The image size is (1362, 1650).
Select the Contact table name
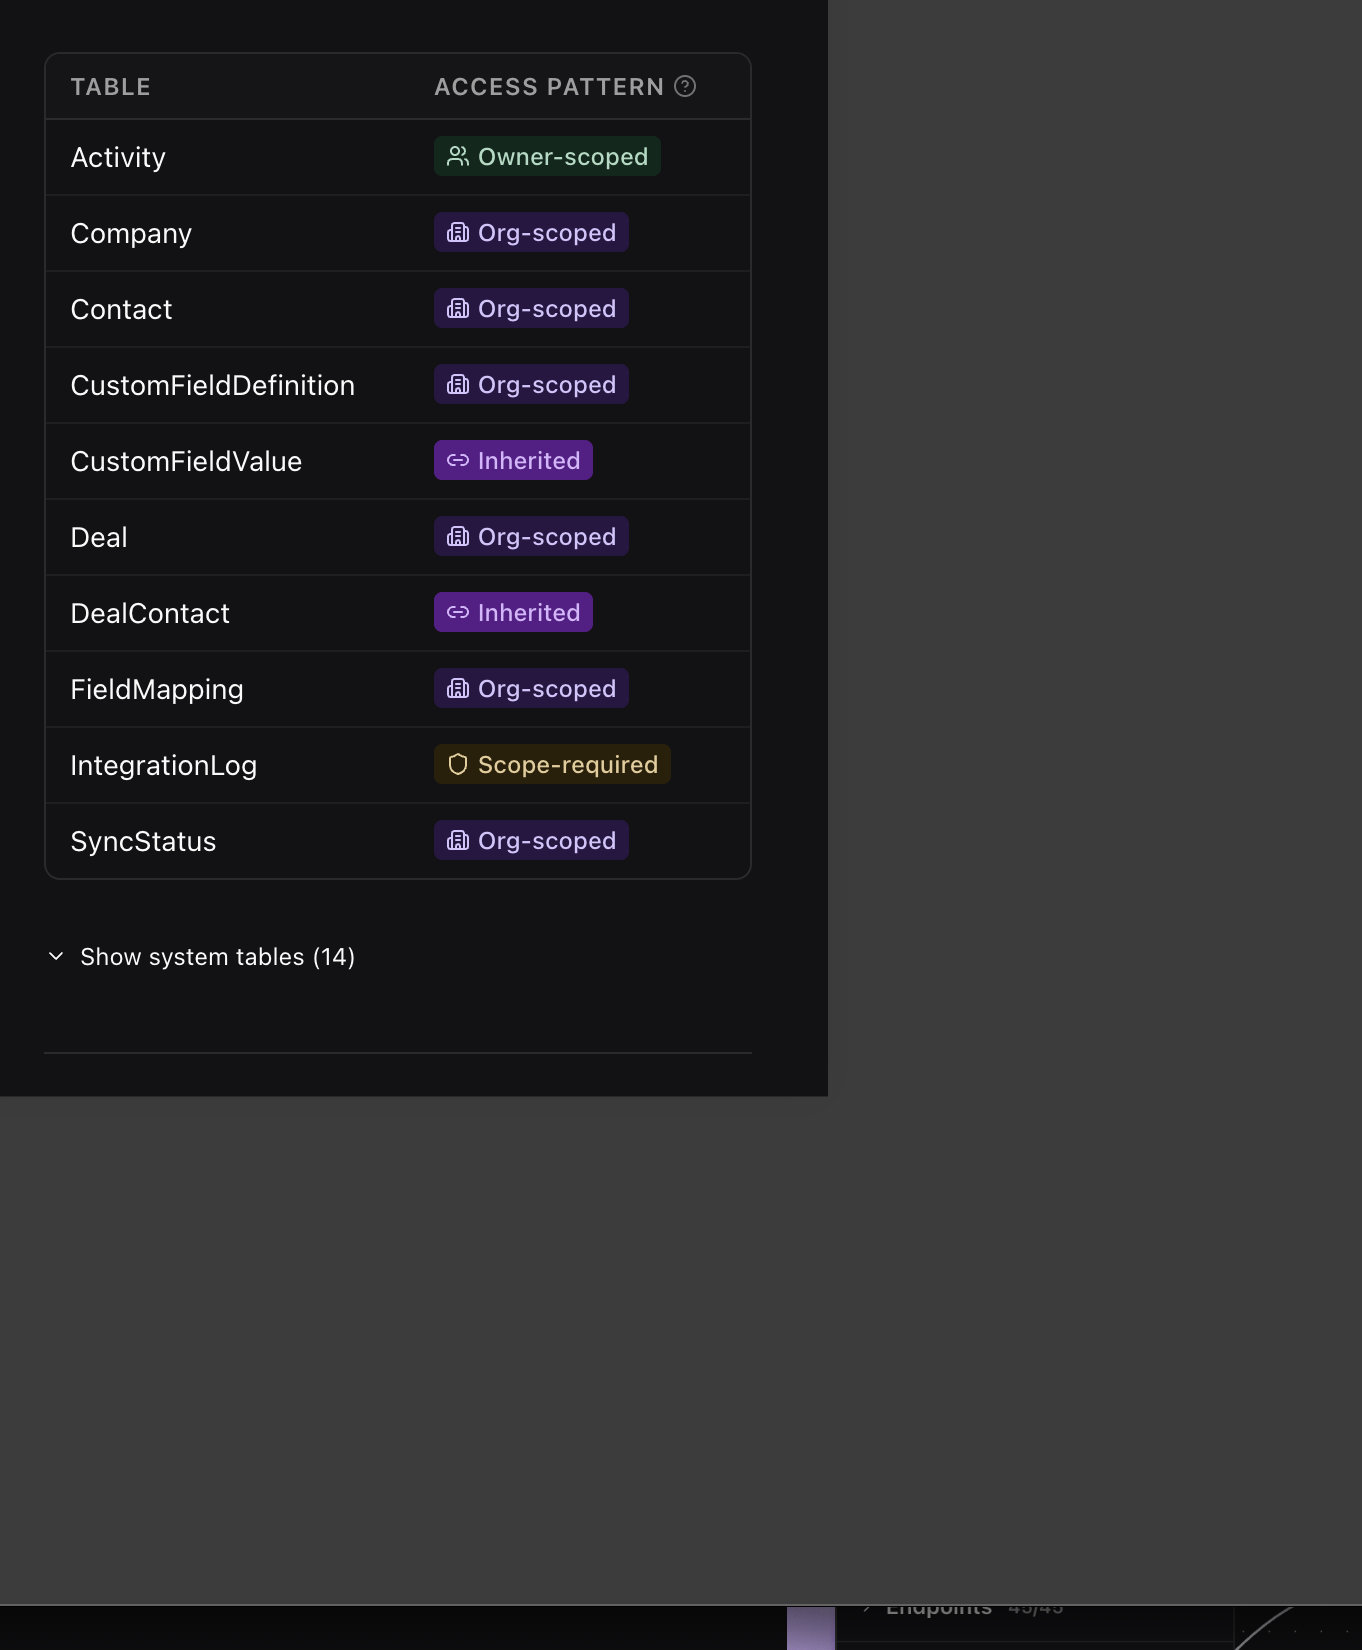[121, 310]
